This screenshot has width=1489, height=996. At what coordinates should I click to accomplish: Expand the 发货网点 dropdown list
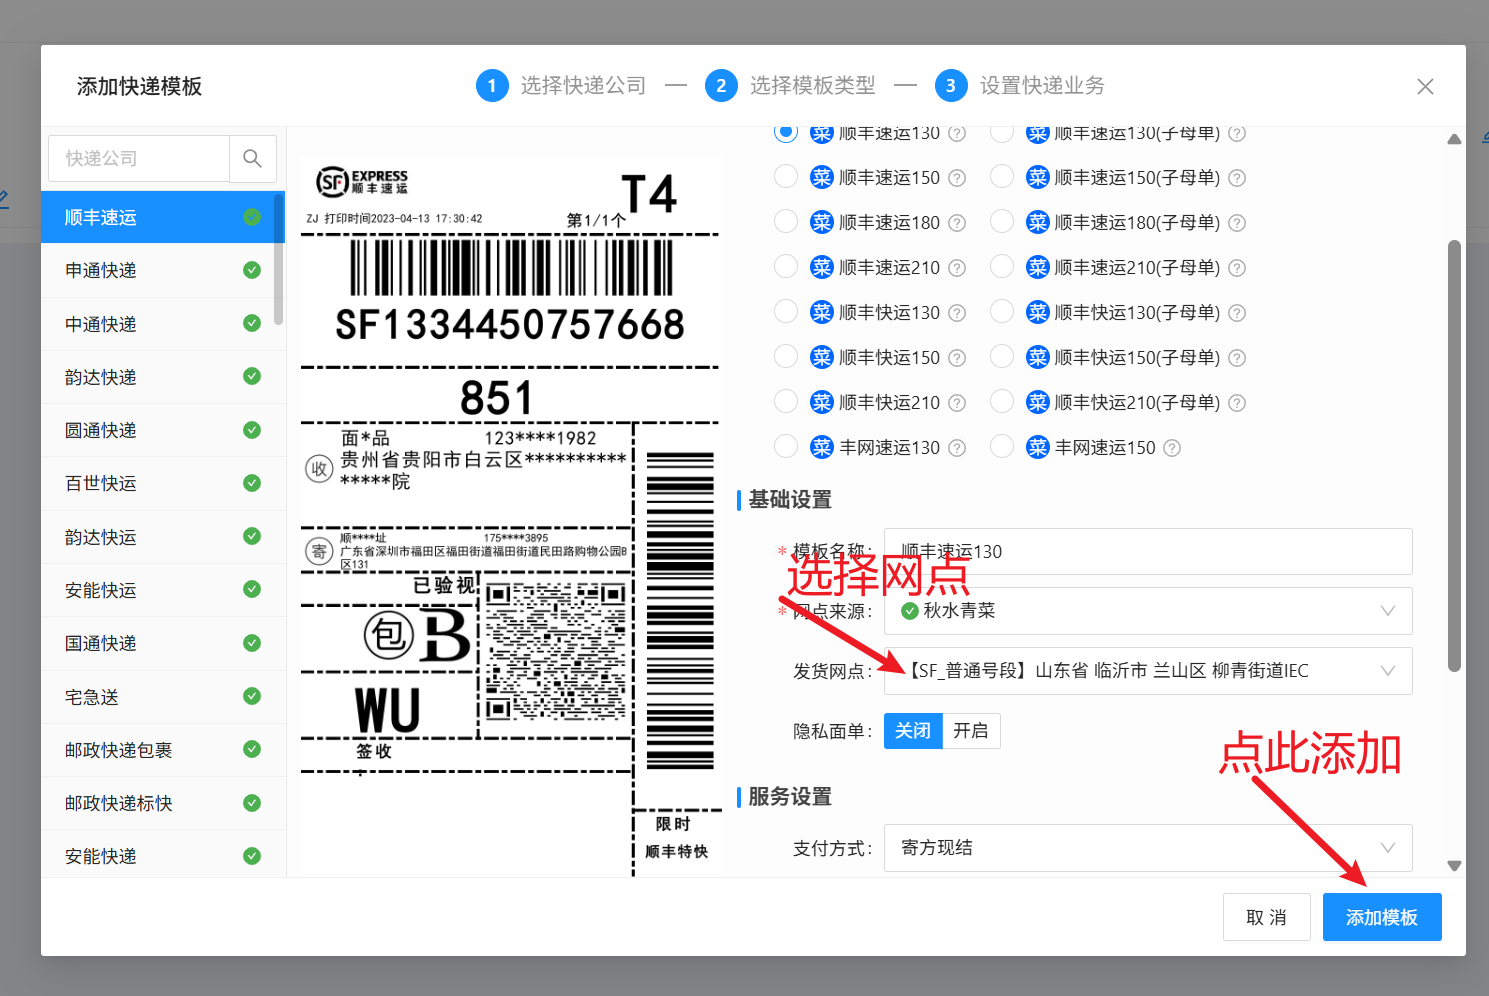click(1148, 671)
